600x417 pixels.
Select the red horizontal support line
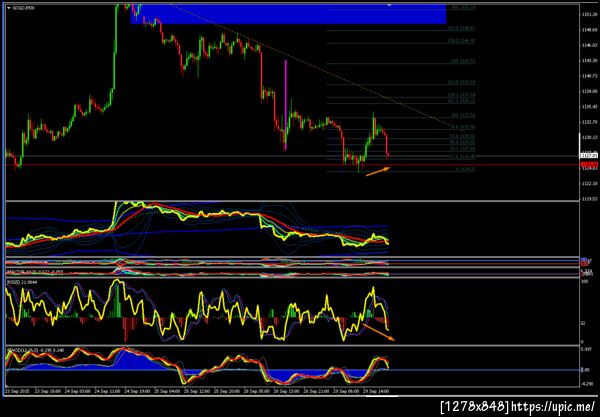(x=291, y=165)
